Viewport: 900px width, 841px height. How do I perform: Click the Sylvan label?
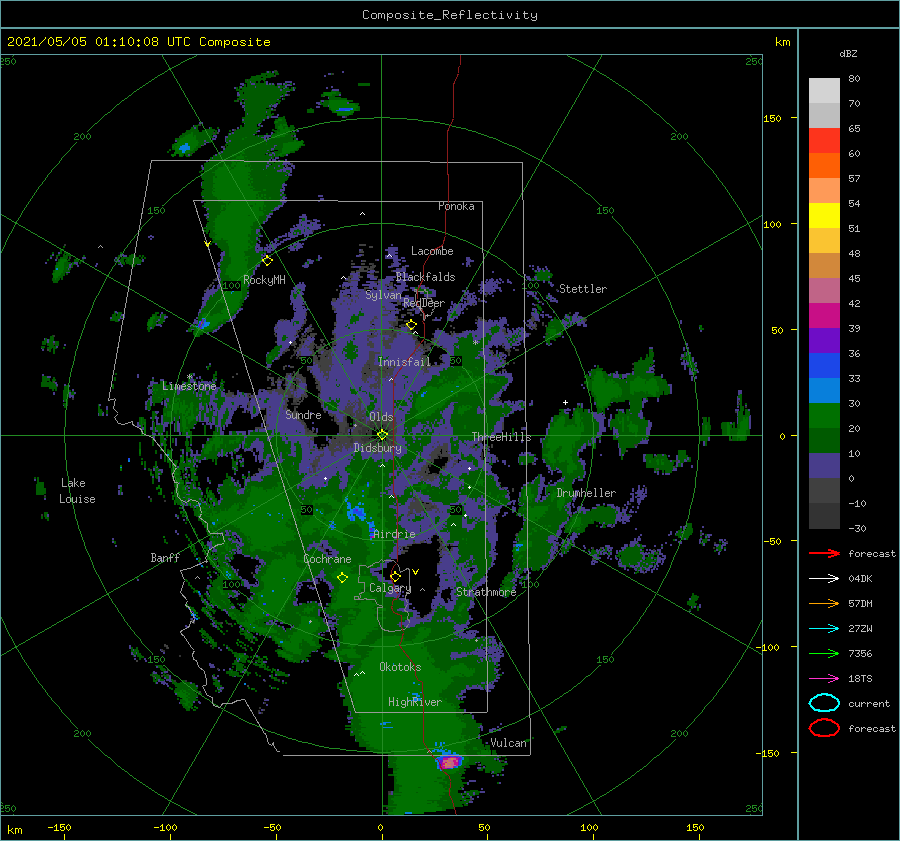[x=383, y=295]
